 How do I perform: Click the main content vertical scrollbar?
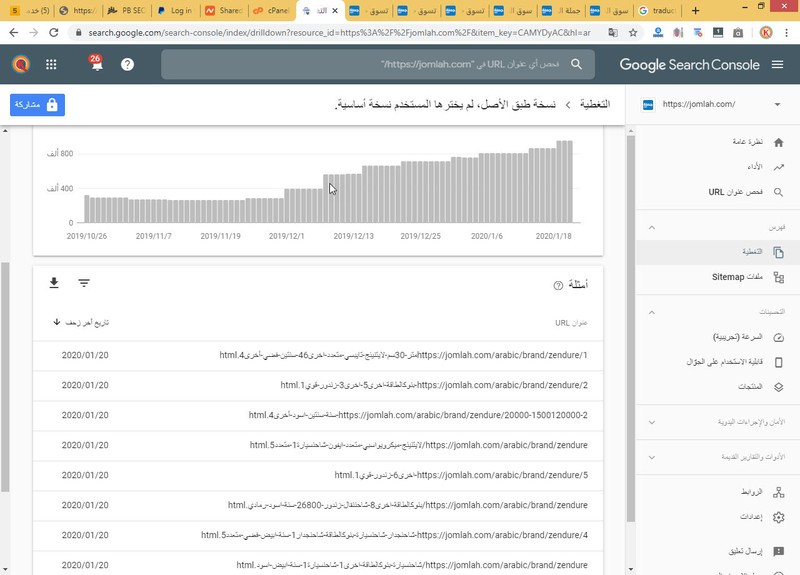pos(631,329)
